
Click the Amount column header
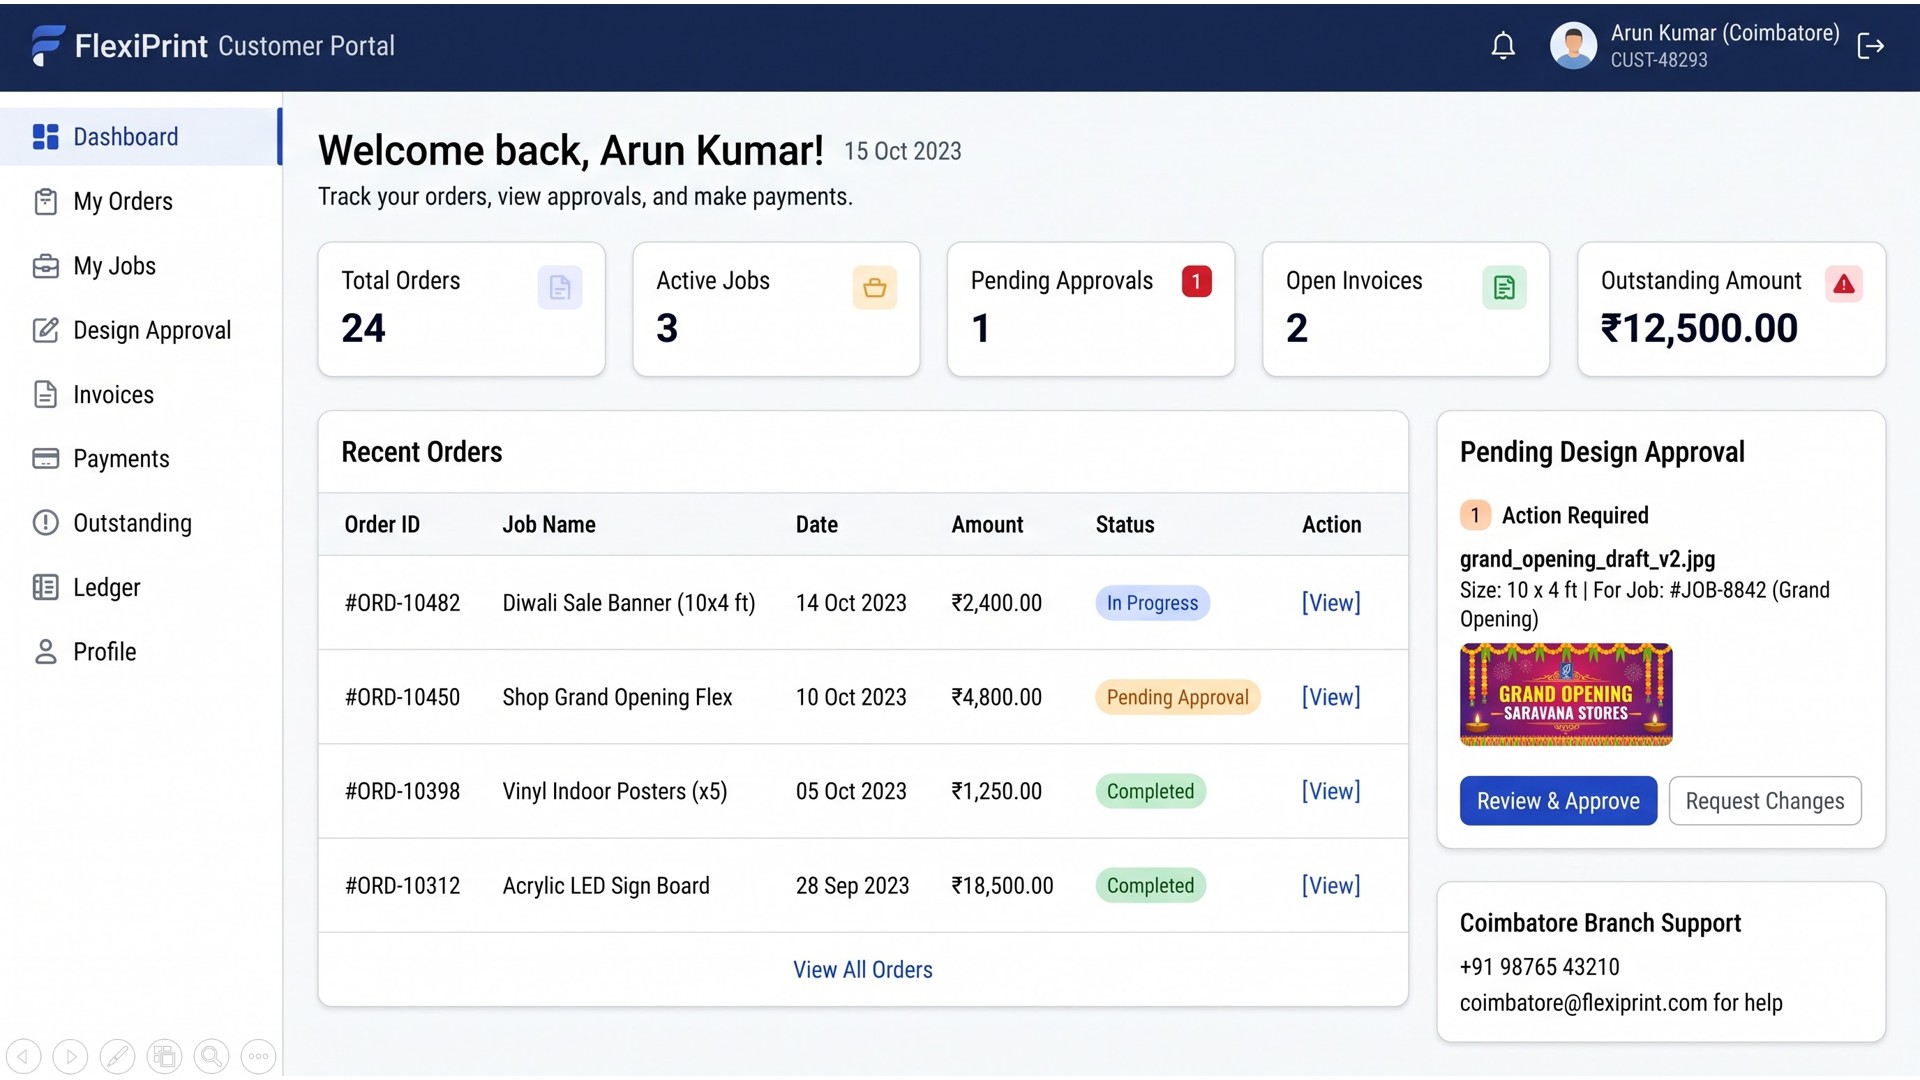(987, 524)
